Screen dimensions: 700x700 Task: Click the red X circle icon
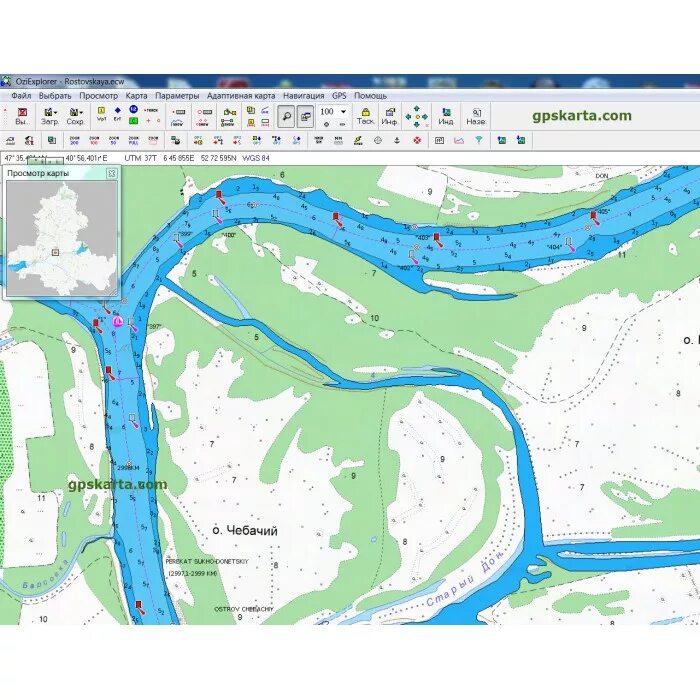click(x=417, y=140)
